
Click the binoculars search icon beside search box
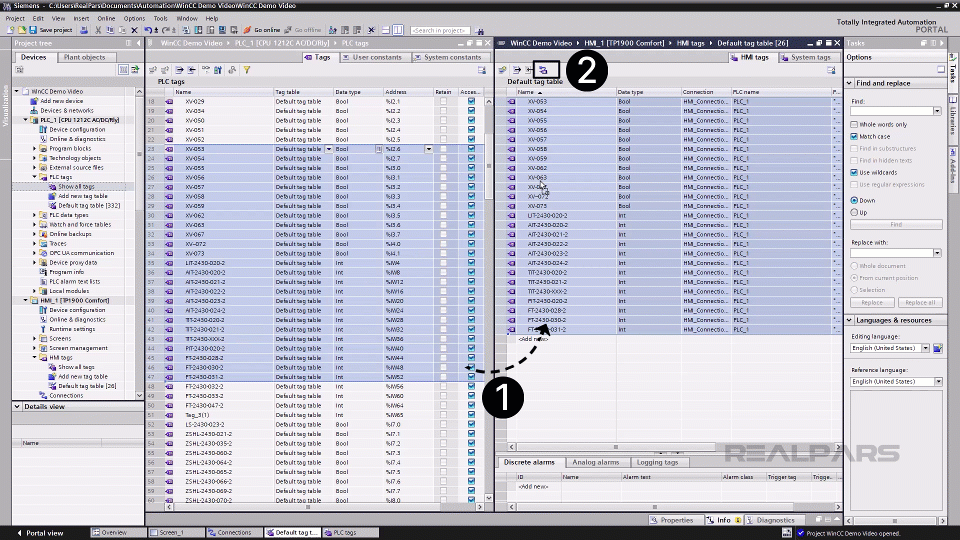pos(479,31)
